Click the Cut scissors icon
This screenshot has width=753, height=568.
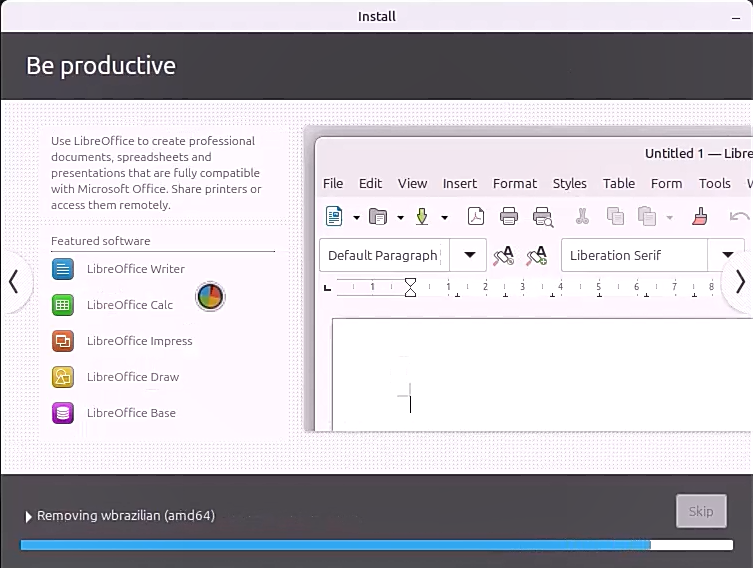[581, 216]
